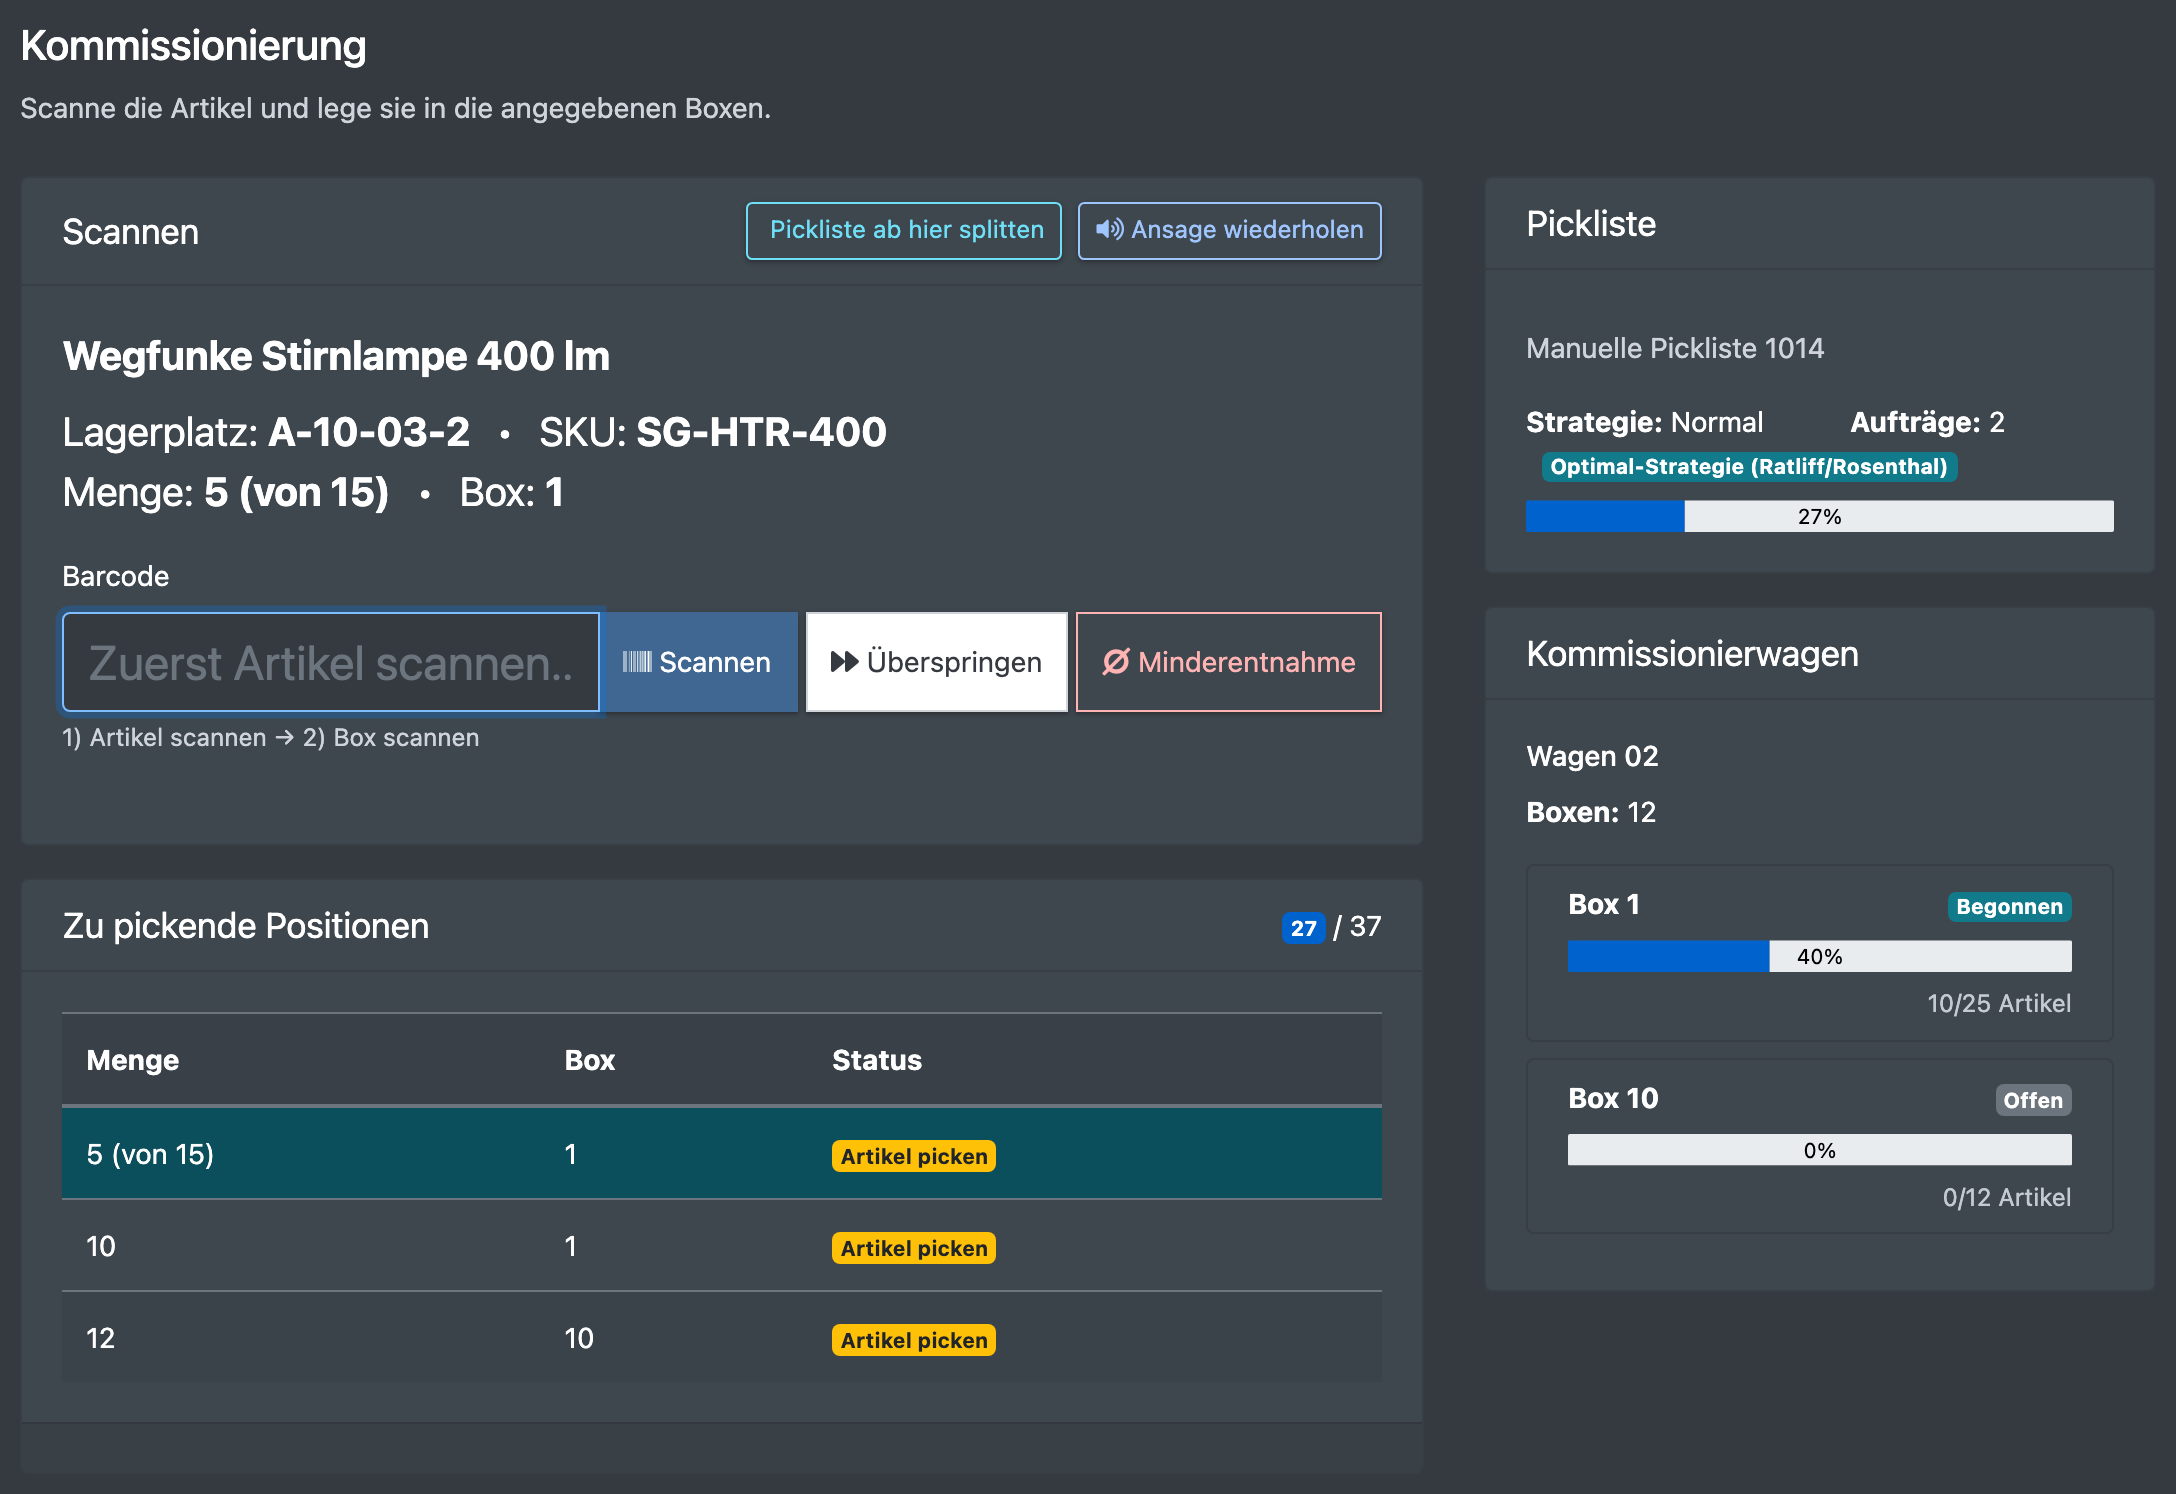
Task: Click the Box 10 card title
Action: pos(1613,1098)
